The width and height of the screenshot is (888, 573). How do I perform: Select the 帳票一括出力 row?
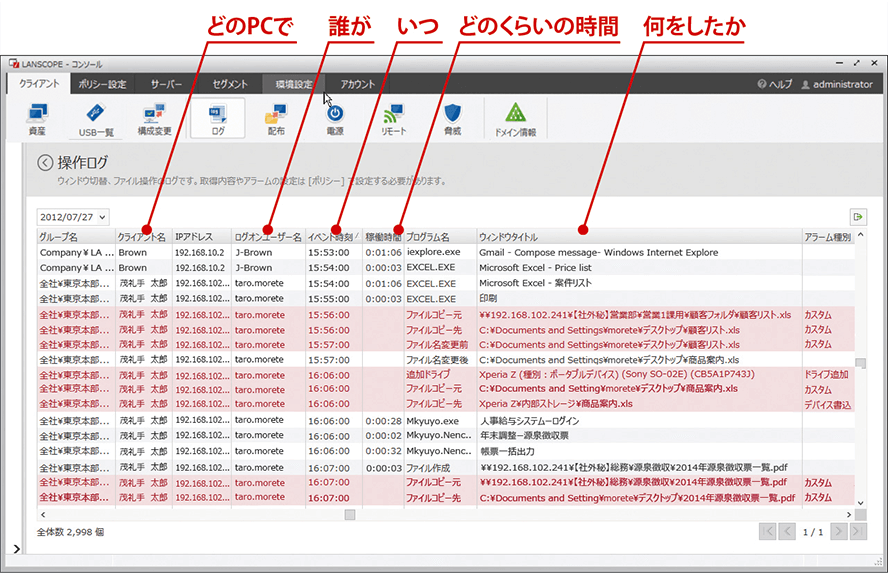(x=446, y=451)
